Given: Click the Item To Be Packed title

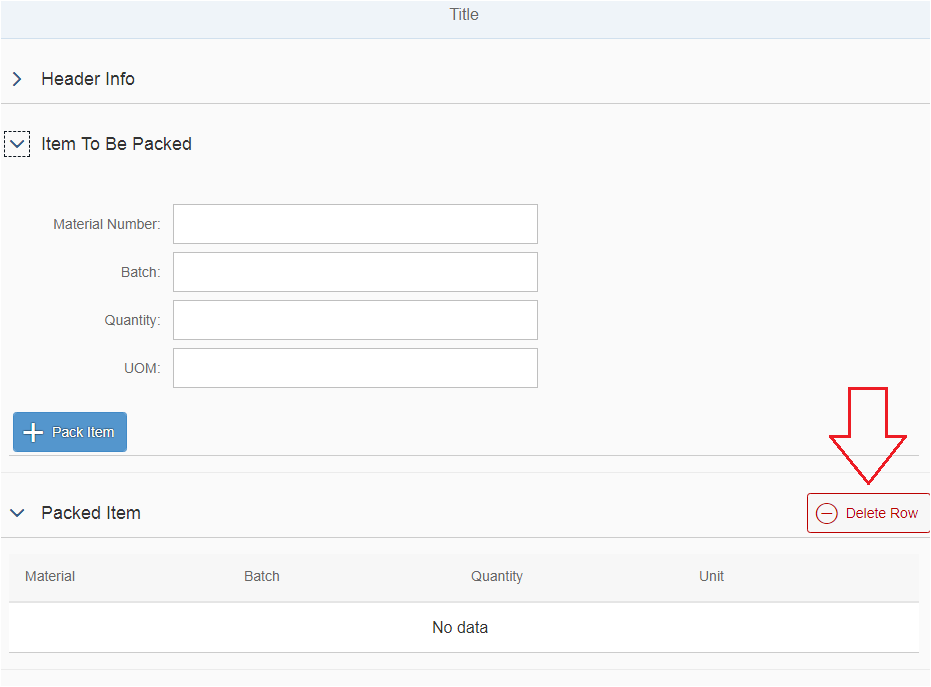Looking at the screenshot, I should 116,144.
